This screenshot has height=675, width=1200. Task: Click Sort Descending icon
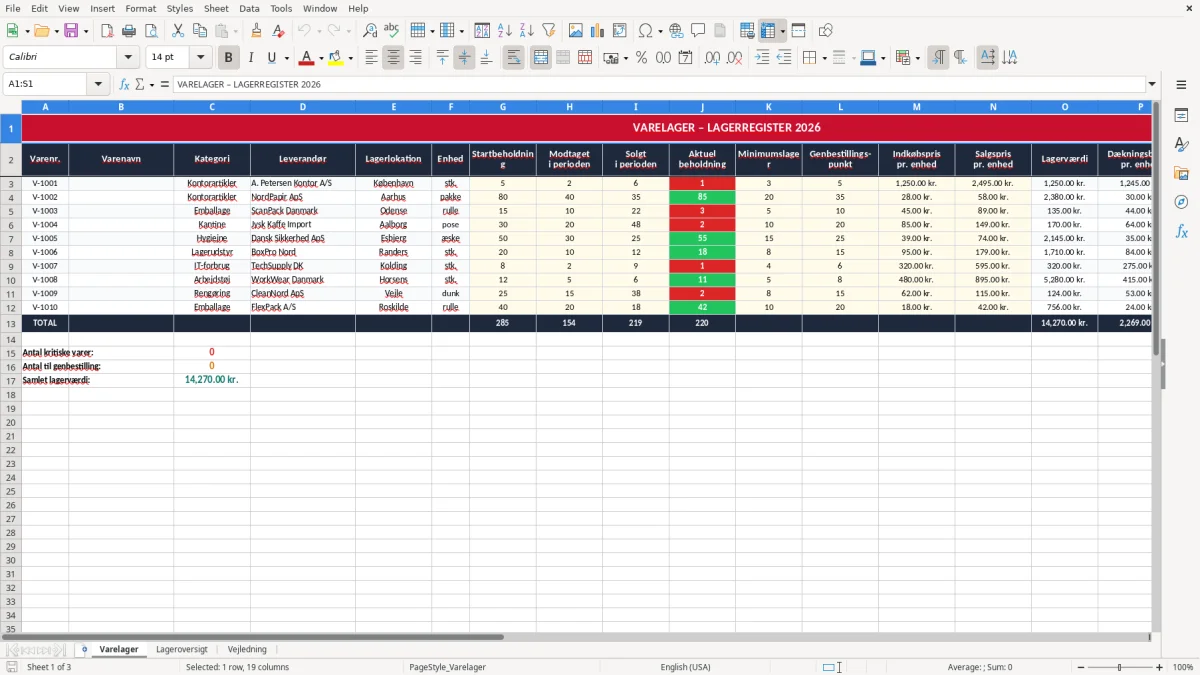526,31
